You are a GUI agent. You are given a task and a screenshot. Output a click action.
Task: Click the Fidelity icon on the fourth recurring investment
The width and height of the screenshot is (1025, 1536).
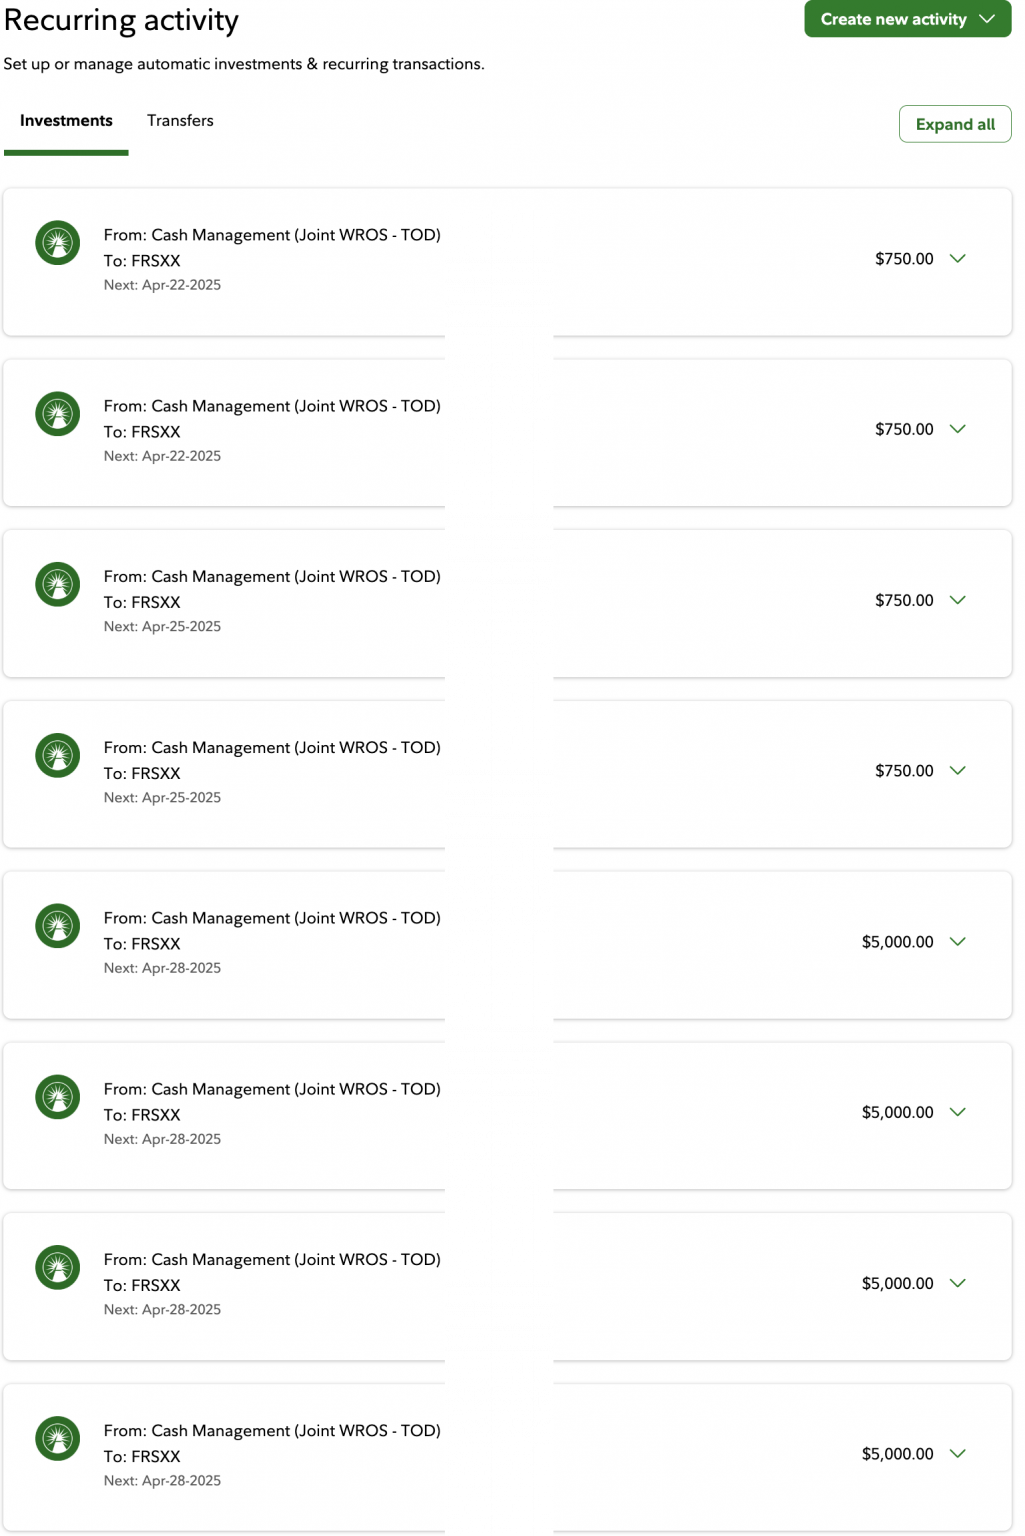click(x=57, y=755)
